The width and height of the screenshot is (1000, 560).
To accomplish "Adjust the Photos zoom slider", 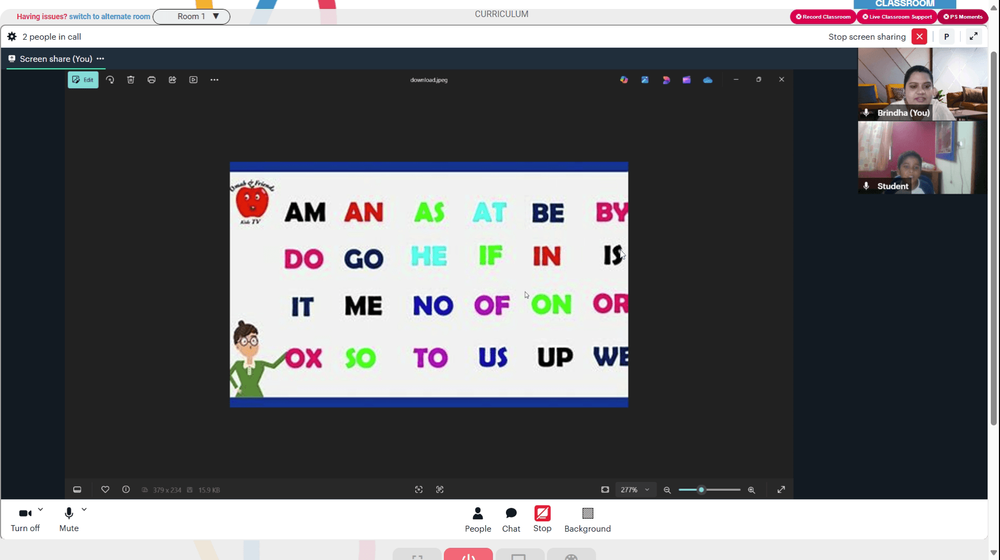I will point(709,490).
